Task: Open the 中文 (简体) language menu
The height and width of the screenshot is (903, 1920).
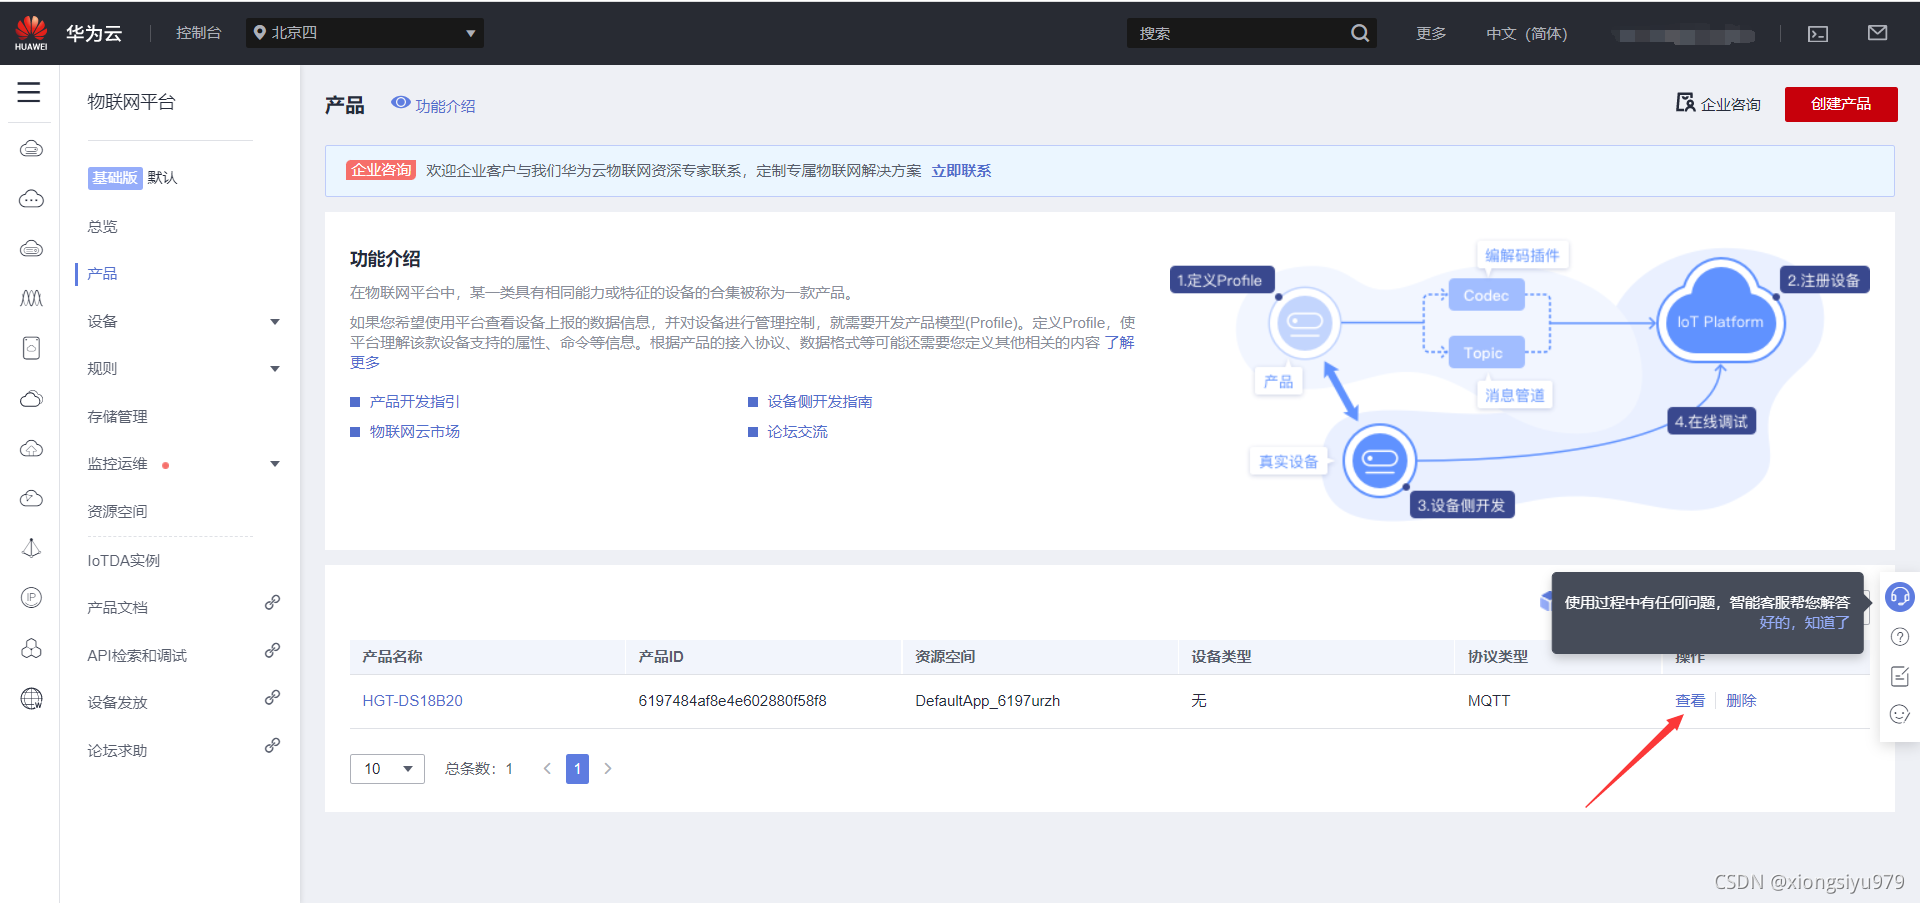Action: pos(1526,33)
